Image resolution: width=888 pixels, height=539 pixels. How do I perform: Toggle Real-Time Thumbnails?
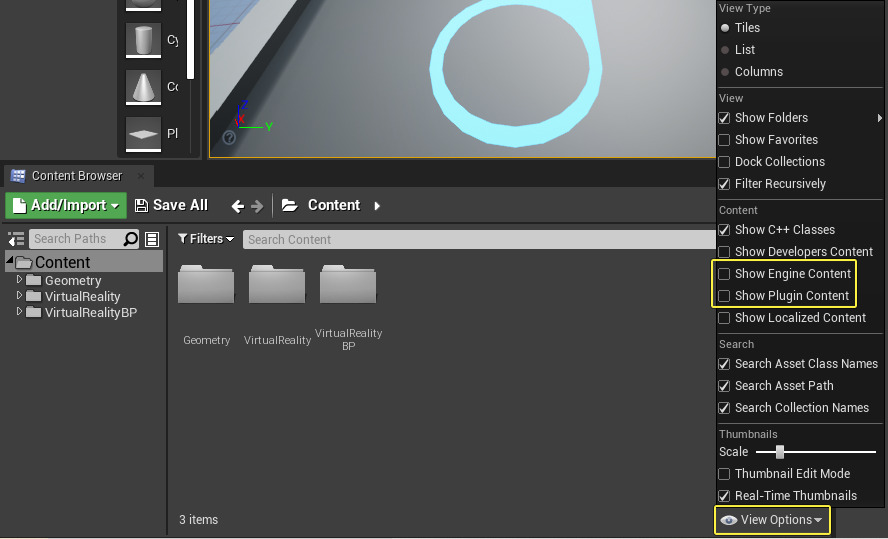coord(724,496)
